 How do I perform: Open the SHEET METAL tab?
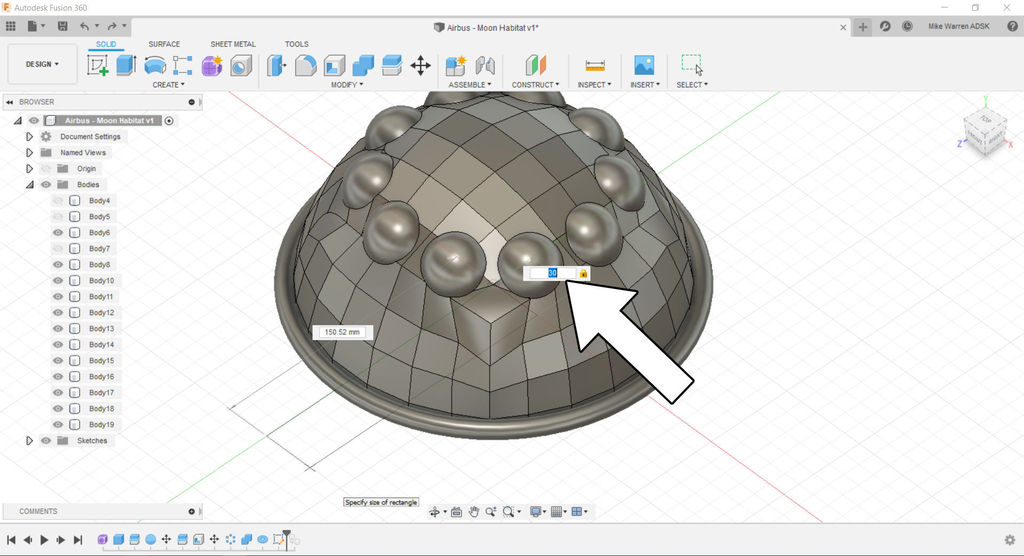tap(233, 44)
